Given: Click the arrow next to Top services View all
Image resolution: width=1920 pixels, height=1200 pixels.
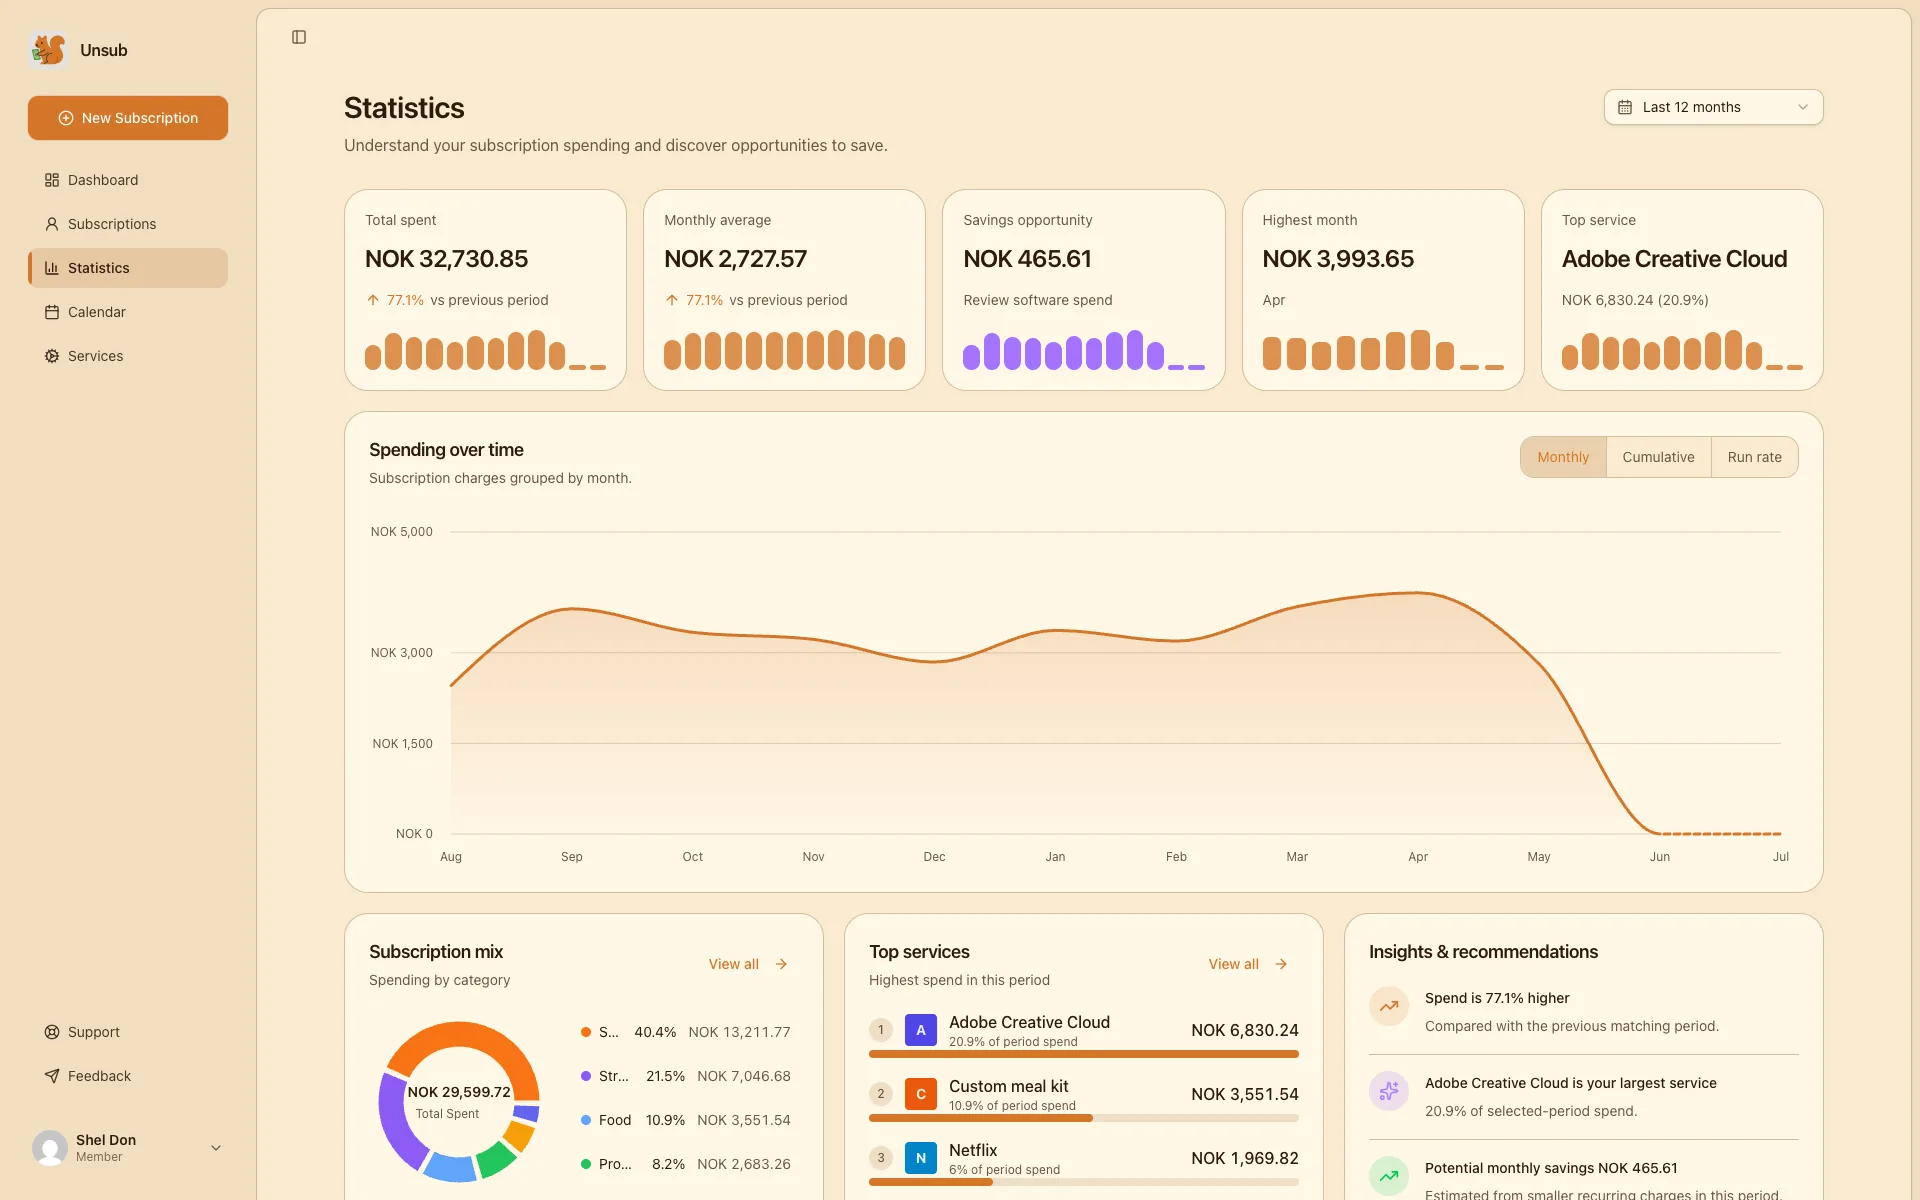Looking at the screenshot, I should (x=1281, y=964).
